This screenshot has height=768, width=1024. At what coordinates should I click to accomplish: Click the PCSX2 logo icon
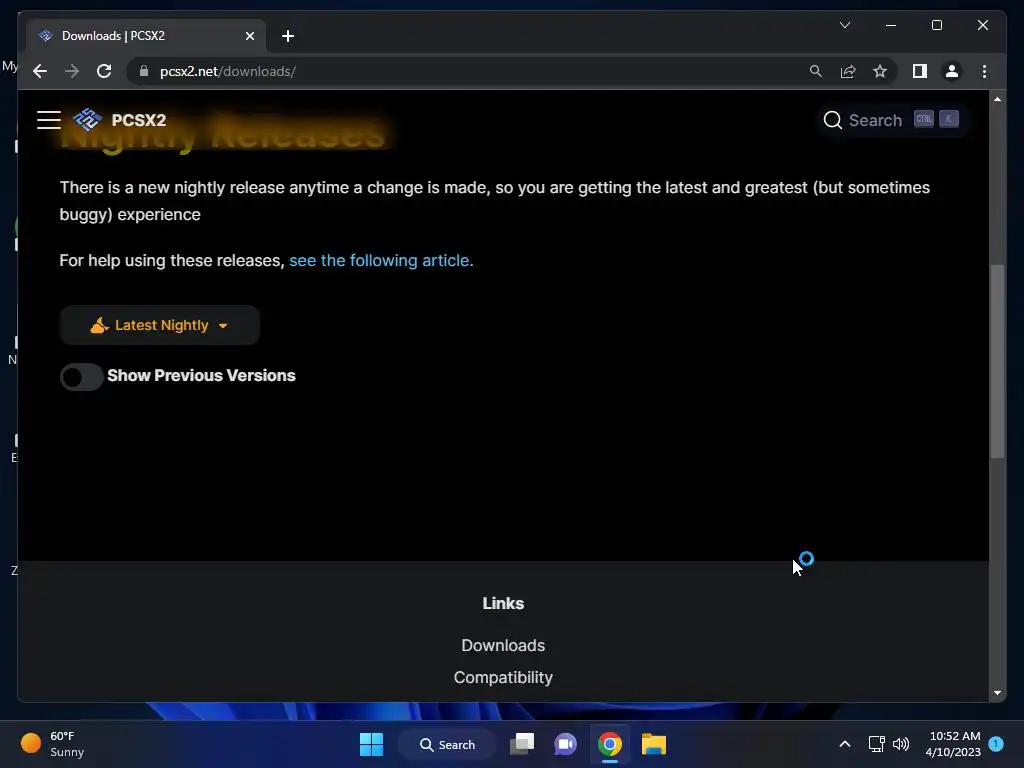tap(88, 120)
